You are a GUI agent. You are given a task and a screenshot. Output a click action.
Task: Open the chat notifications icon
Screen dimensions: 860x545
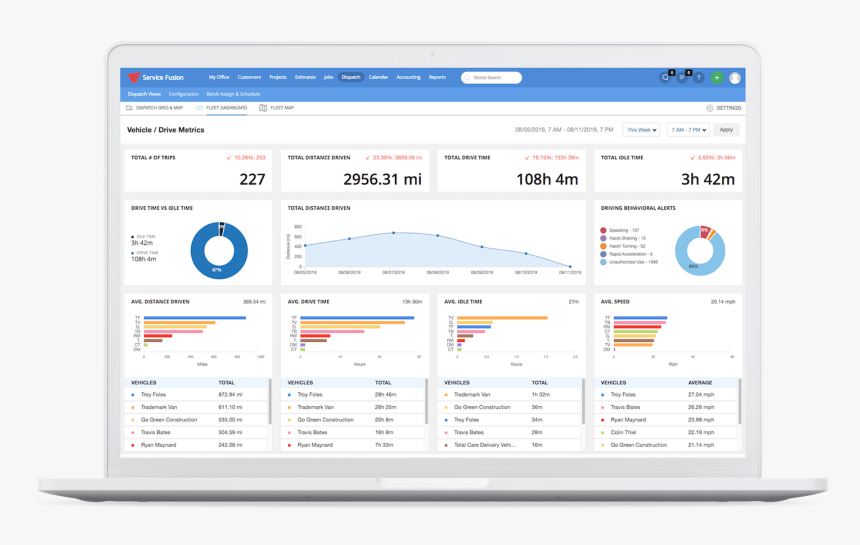coord(665,77)
